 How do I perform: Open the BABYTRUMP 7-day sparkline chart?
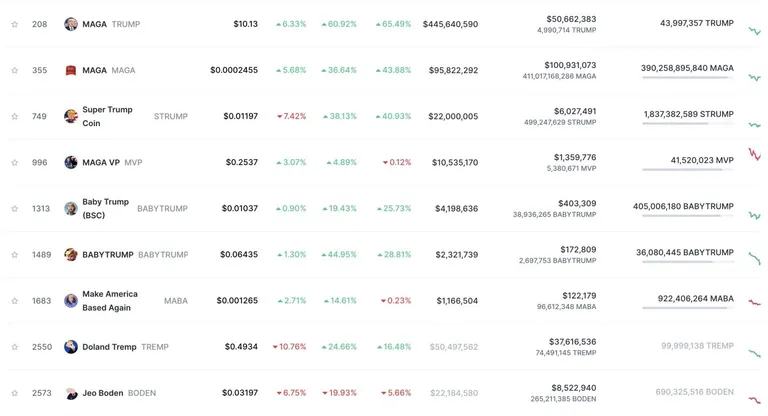click(x=755, y=258)
